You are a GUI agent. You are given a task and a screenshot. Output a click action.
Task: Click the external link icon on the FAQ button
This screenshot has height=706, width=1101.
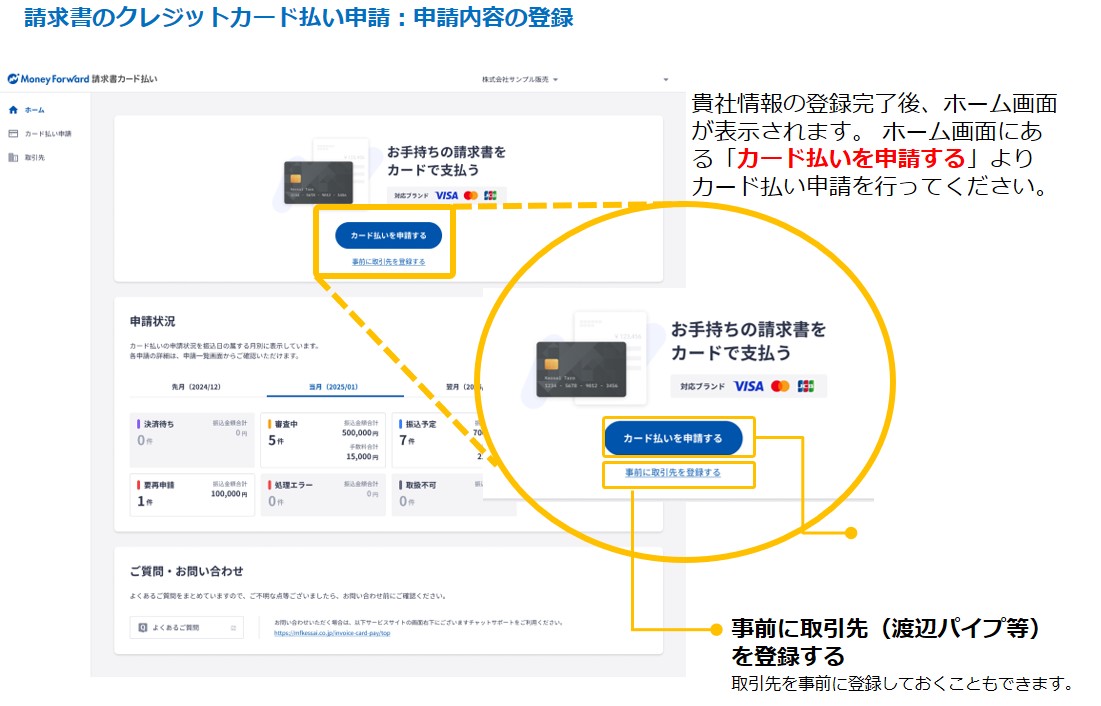(233, 628)
